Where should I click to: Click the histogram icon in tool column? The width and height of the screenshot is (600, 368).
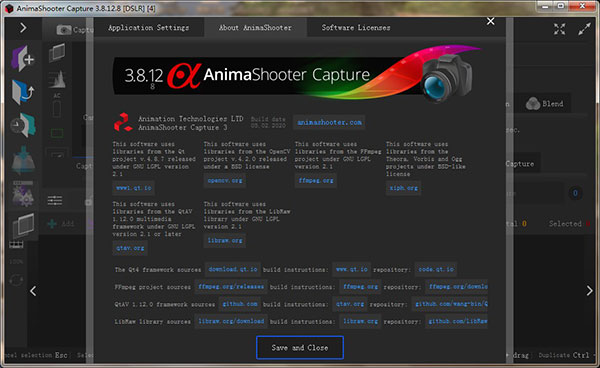pos(57,79)
